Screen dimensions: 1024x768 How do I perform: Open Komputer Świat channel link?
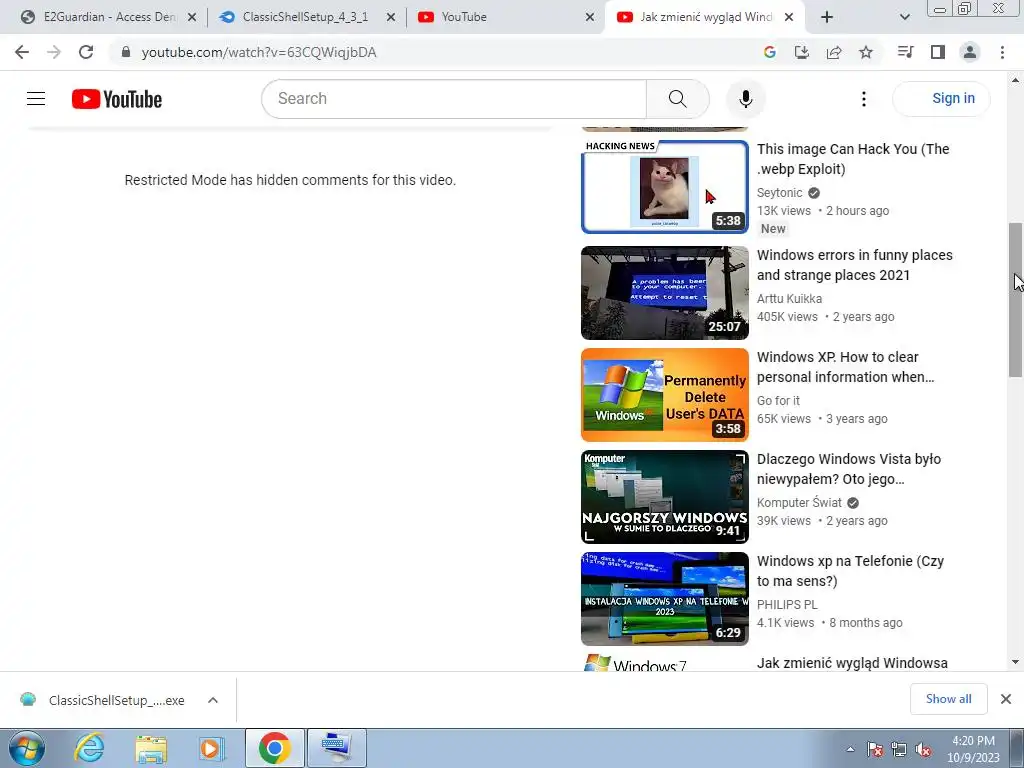(x=799, y=502)
